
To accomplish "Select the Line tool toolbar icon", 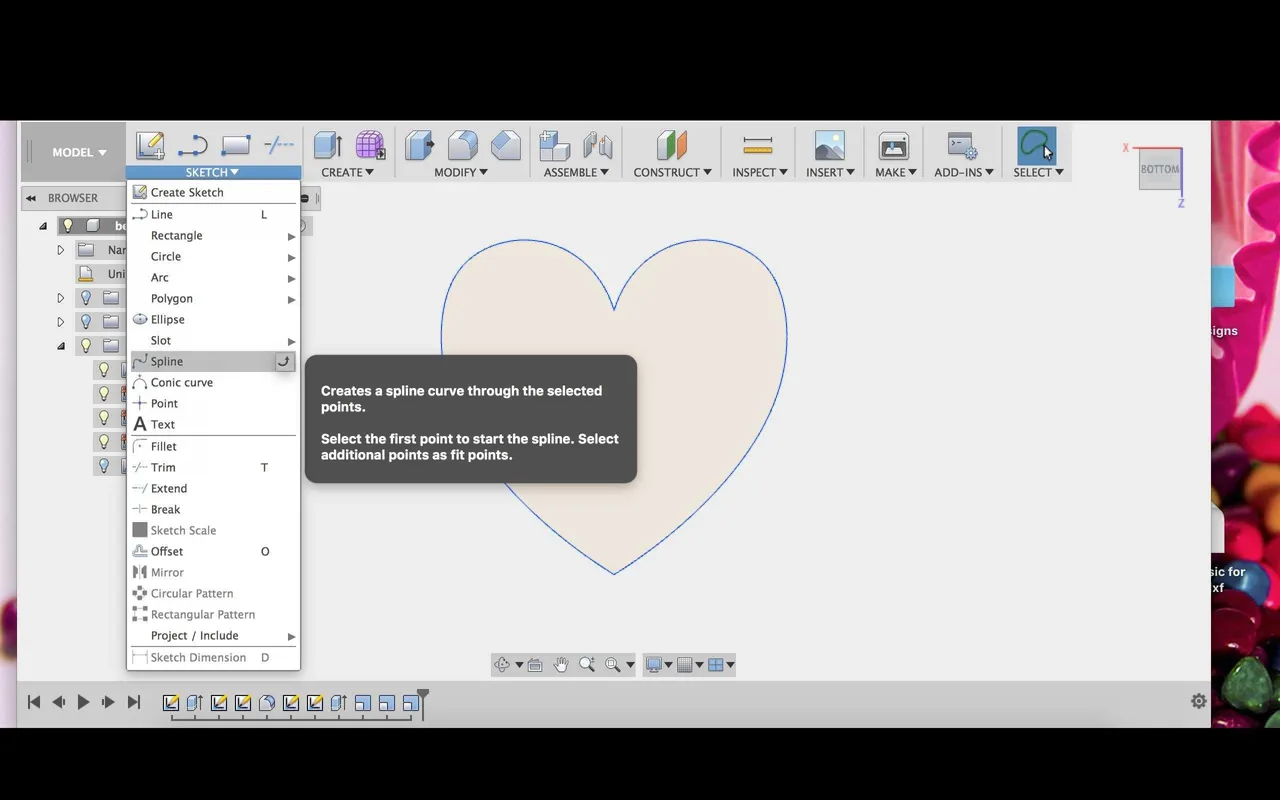I will (192, 146).
